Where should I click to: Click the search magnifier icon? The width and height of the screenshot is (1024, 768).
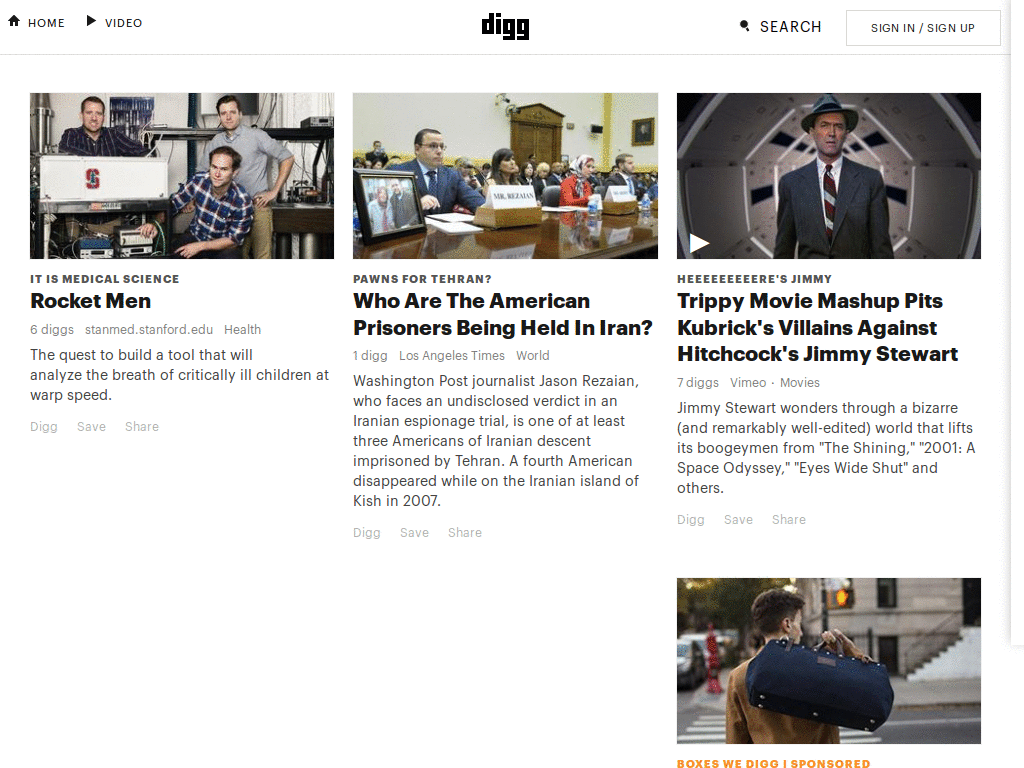coord(744,26)
